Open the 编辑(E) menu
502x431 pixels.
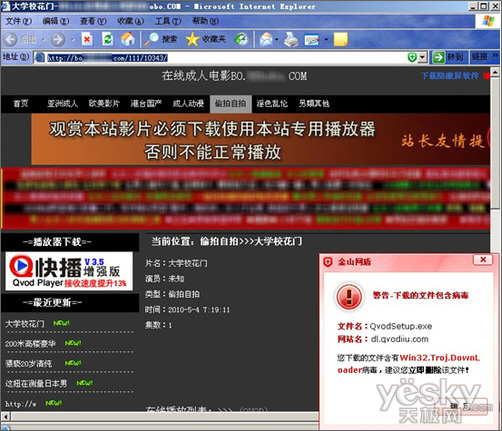(x=56, y=21)
